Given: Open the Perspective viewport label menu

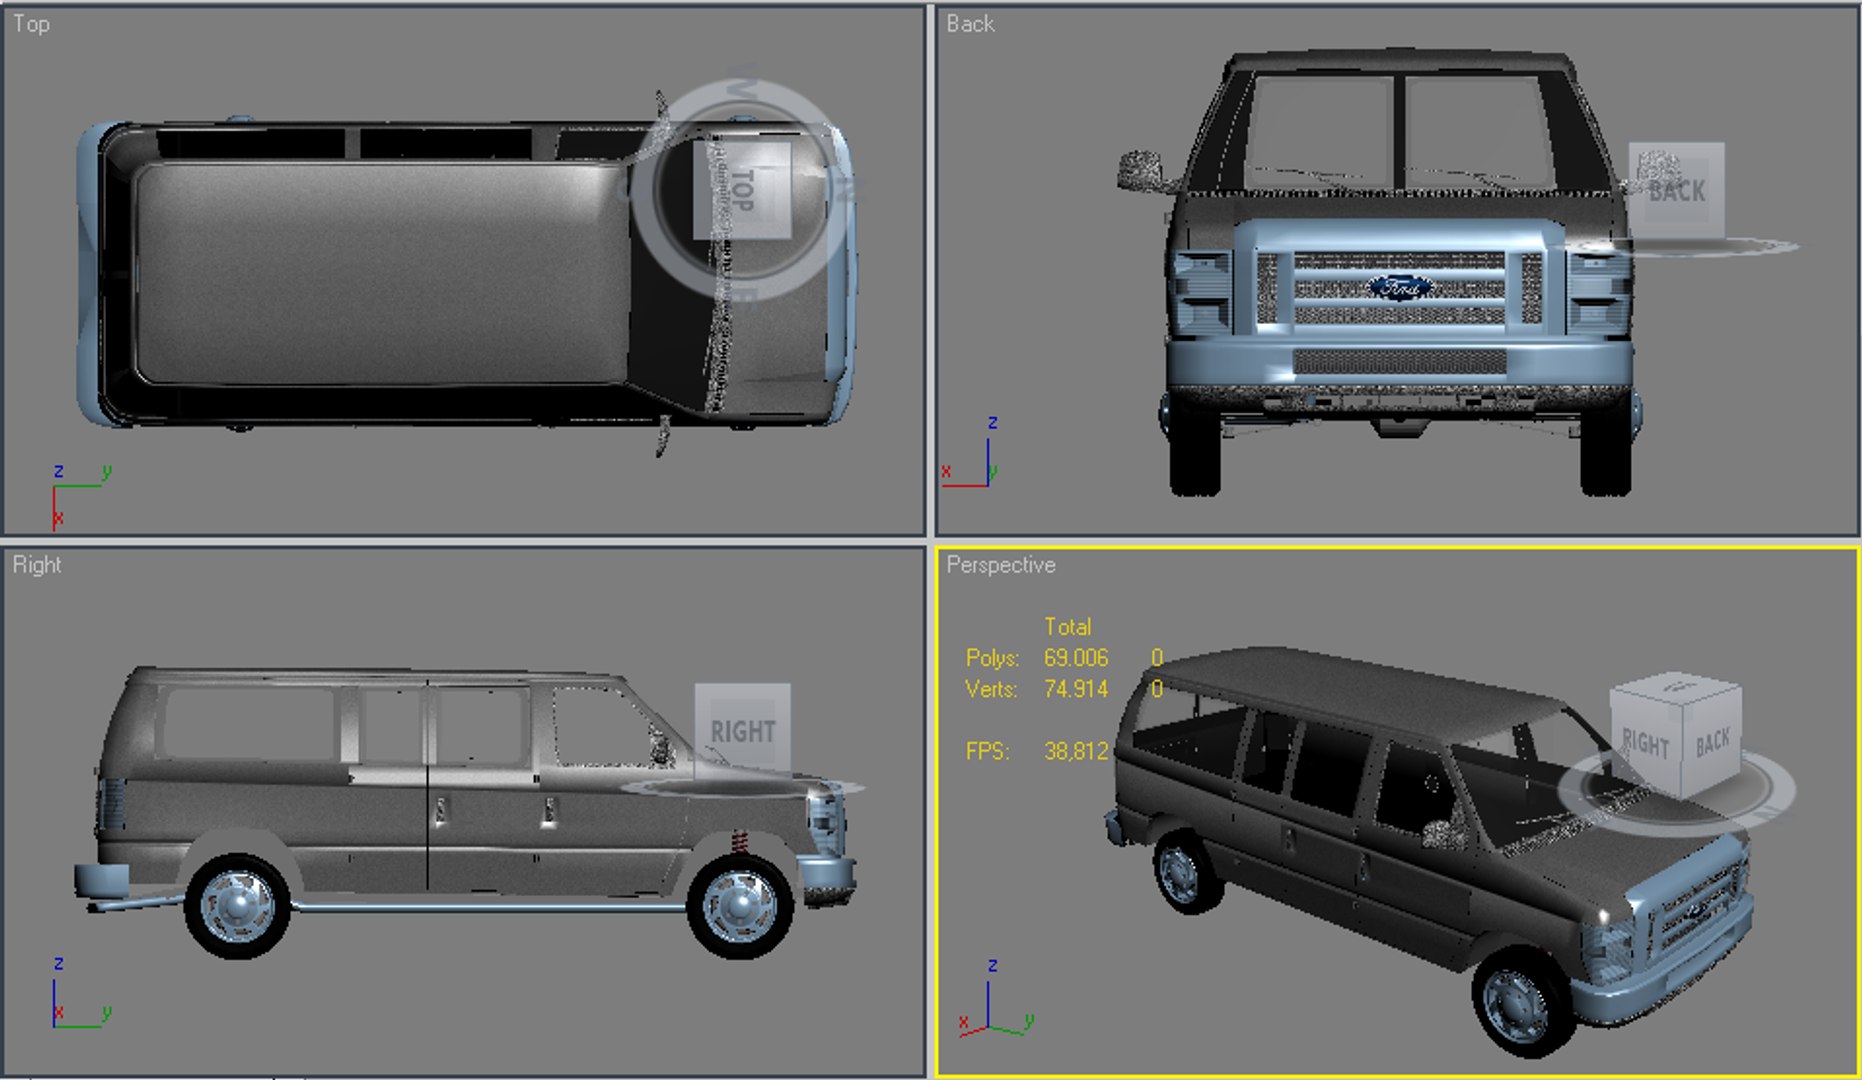Looking at the screenshot, I should (1001, 565).
